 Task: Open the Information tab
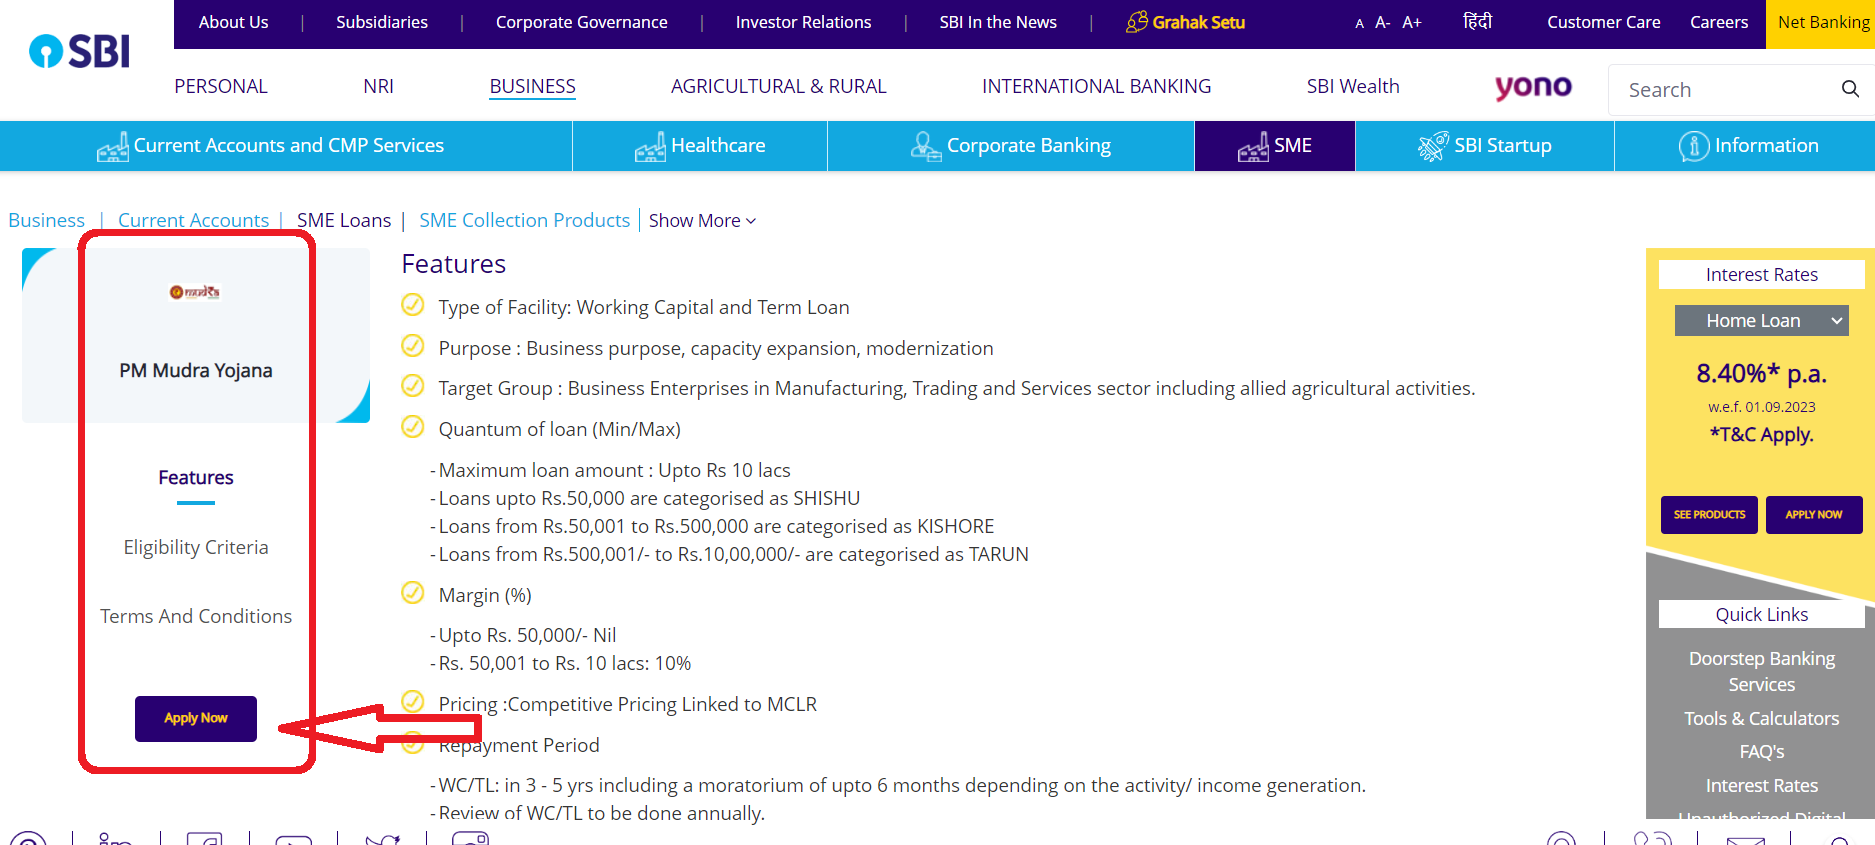1745,146
